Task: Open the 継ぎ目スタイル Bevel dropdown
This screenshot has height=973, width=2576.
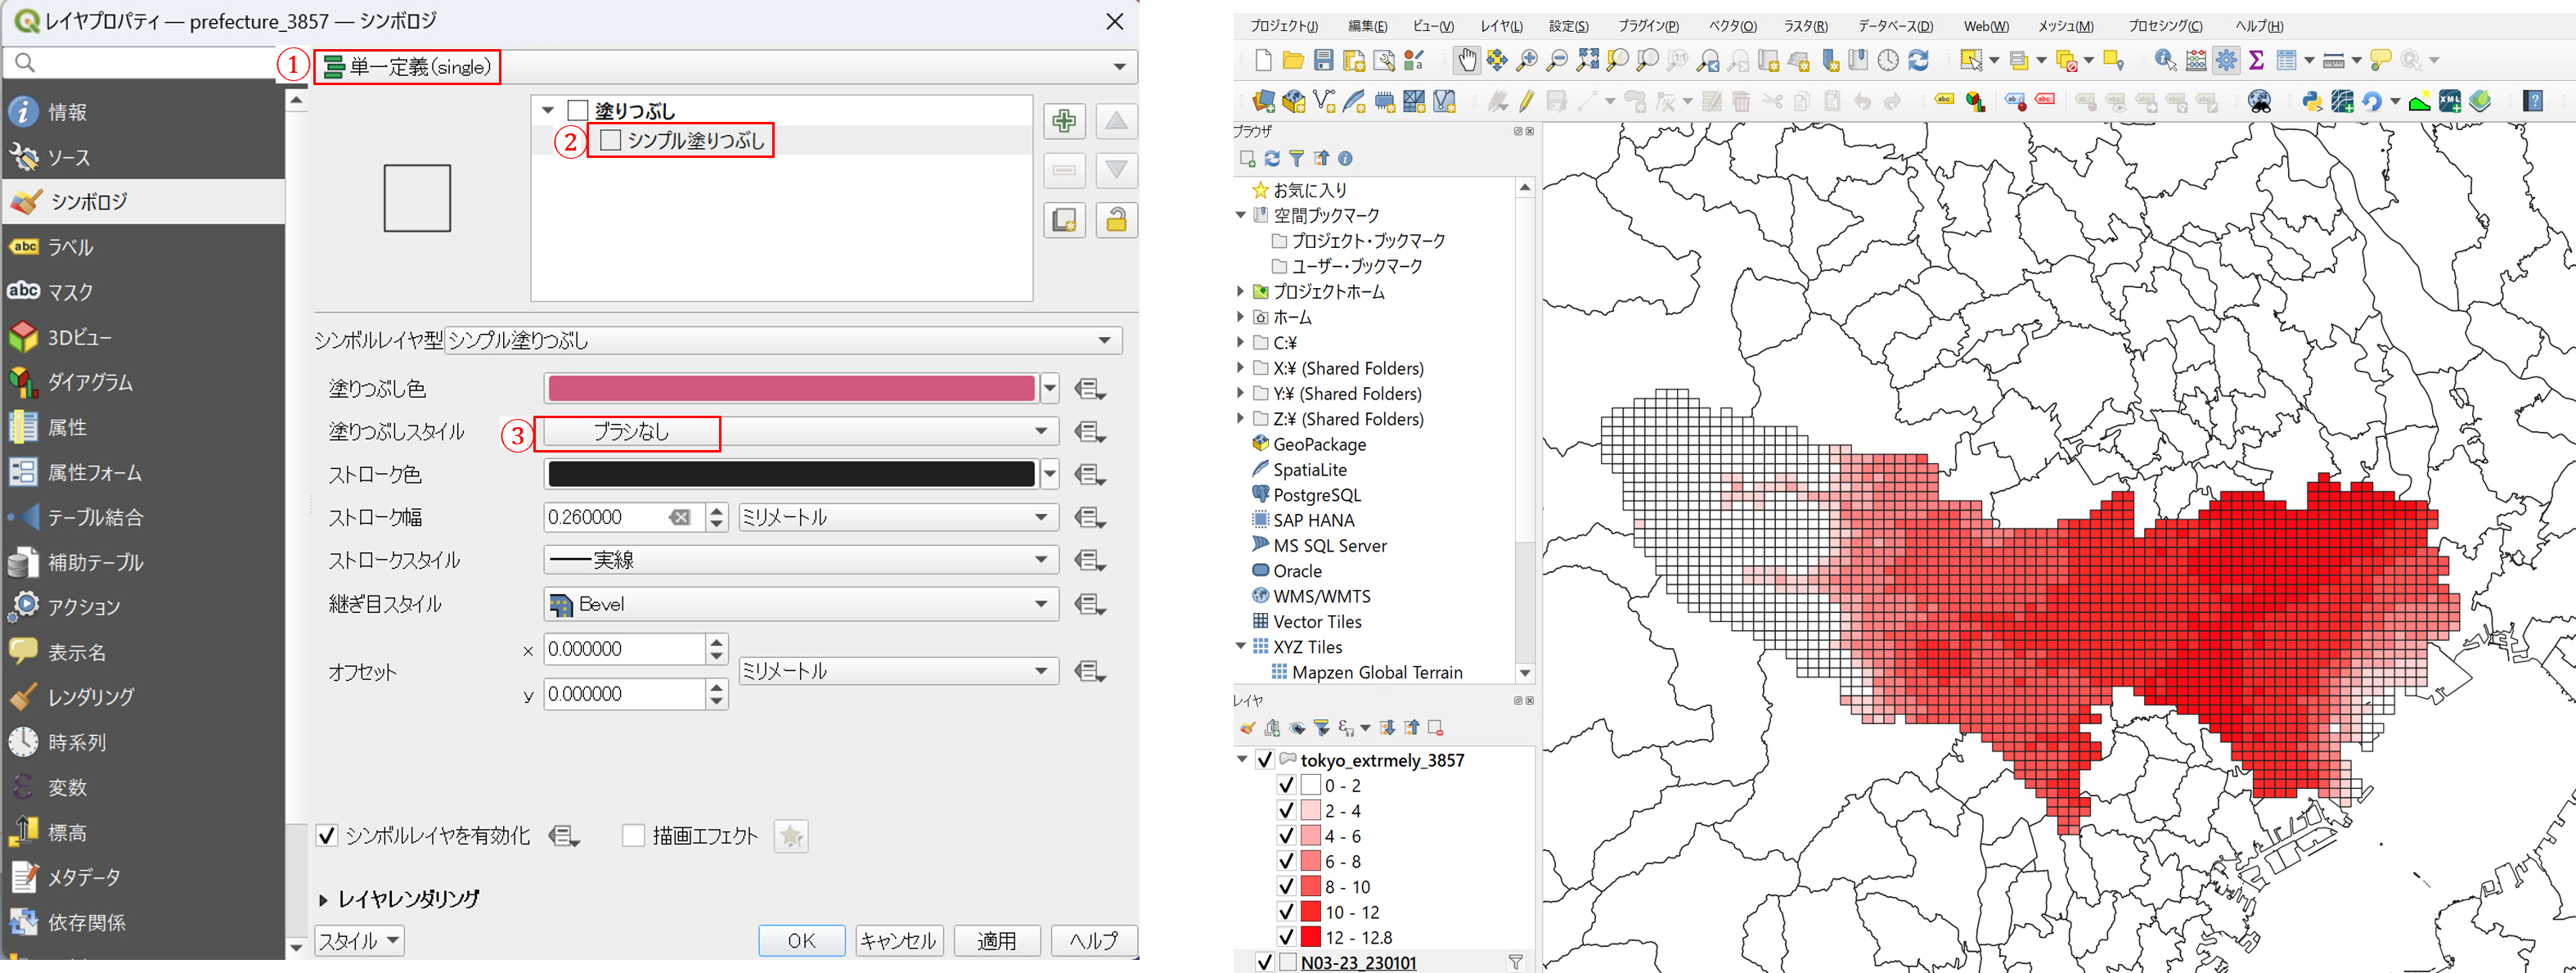Action: (800, 604)
